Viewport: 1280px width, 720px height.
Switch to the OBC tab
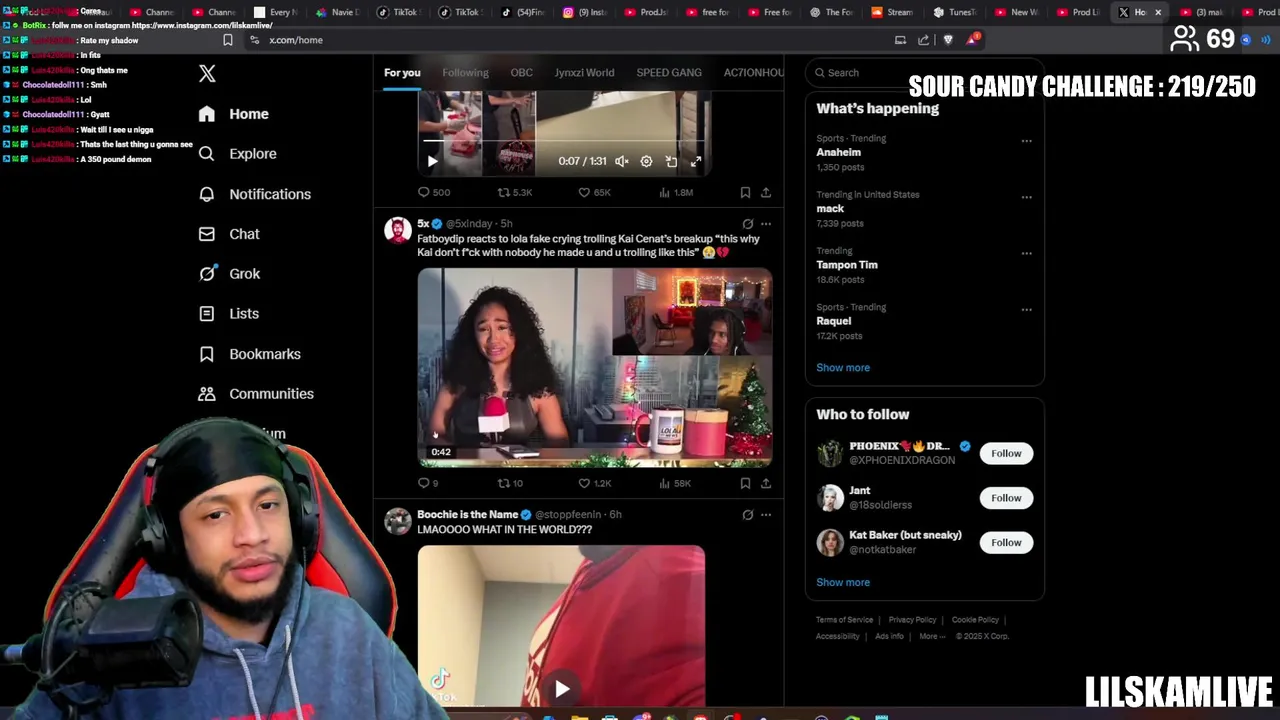coord(521,73)
